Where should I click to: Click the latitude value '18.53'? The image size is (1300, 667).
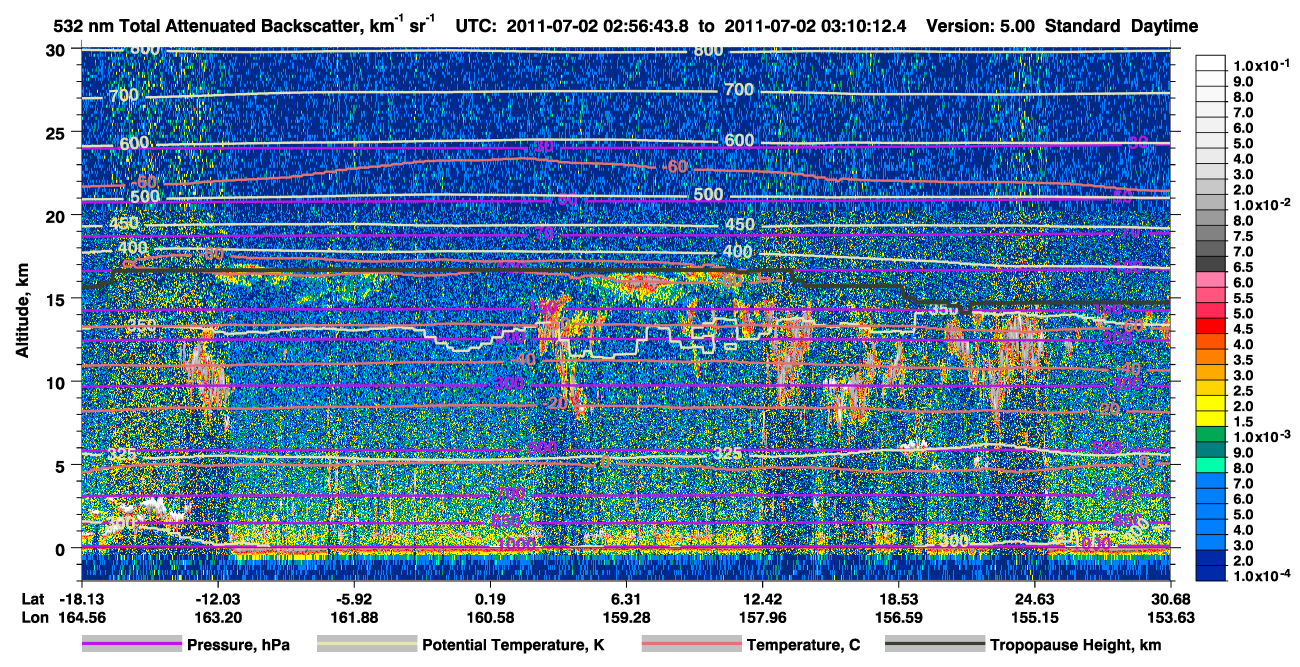(899, 598)
